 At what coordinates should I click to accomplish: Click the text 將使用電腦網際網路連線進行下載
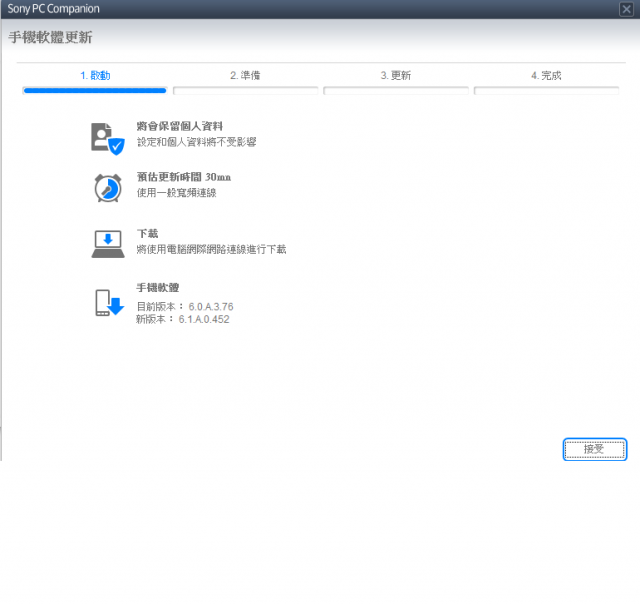pyautogui.click(x=211, y=249)
